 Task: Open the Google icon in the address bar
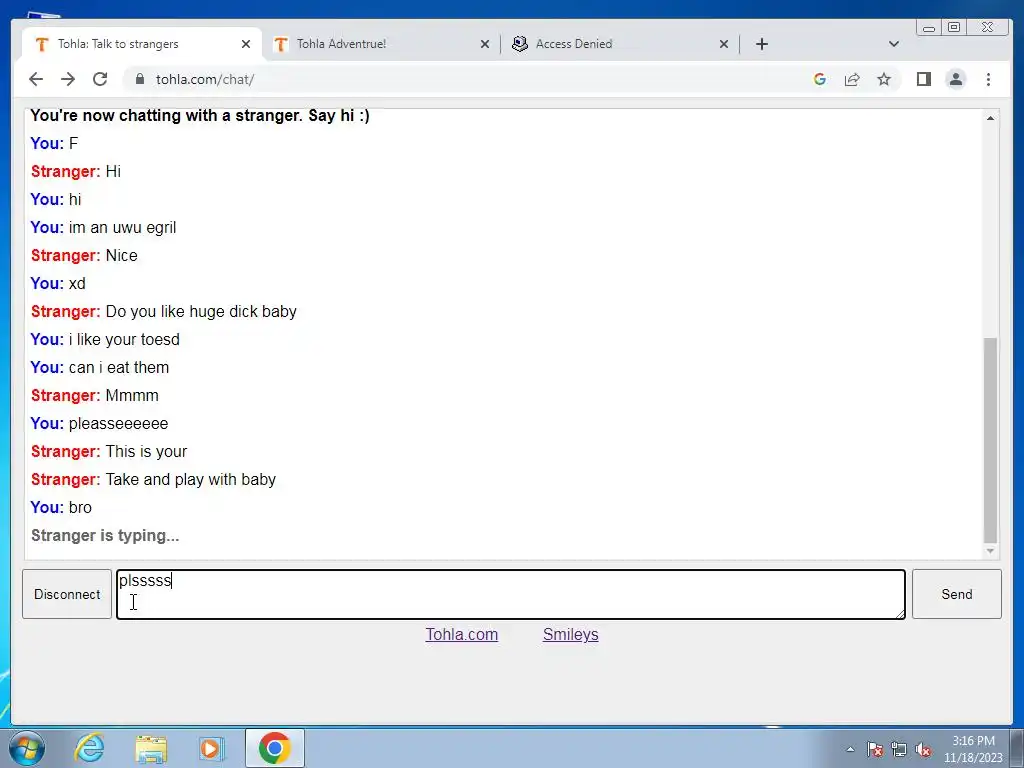point(820,79)
